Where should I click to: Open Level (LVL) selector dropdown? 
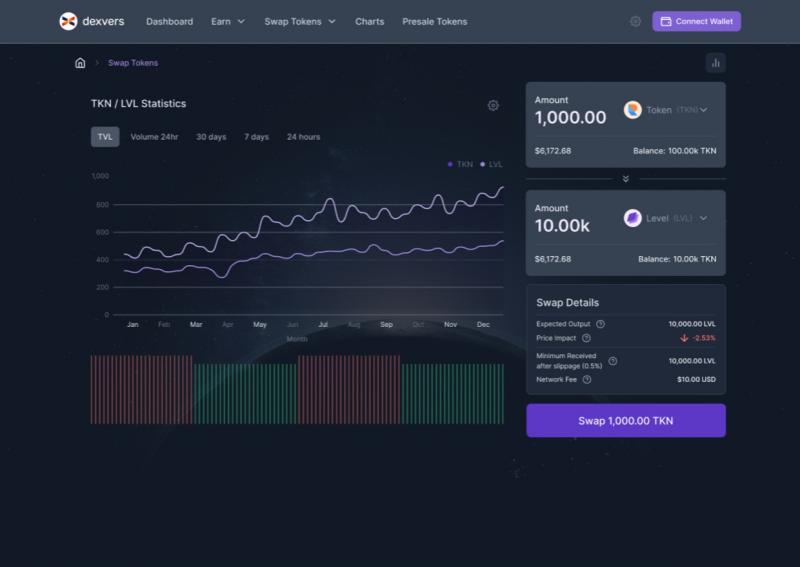click(x=666, y=218)
